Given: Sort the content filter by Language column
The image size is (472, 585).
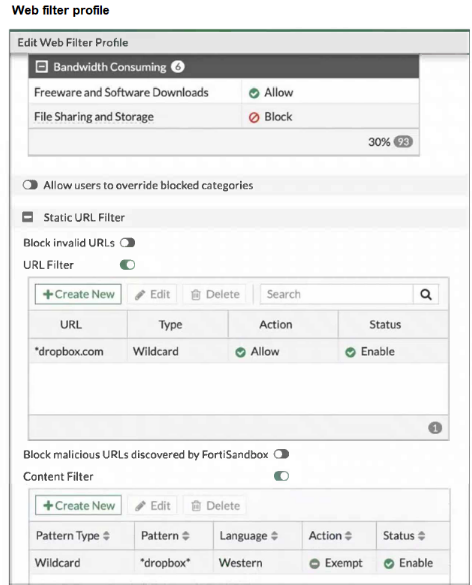Looking at the screenshot, I should (x=274, y=536).
